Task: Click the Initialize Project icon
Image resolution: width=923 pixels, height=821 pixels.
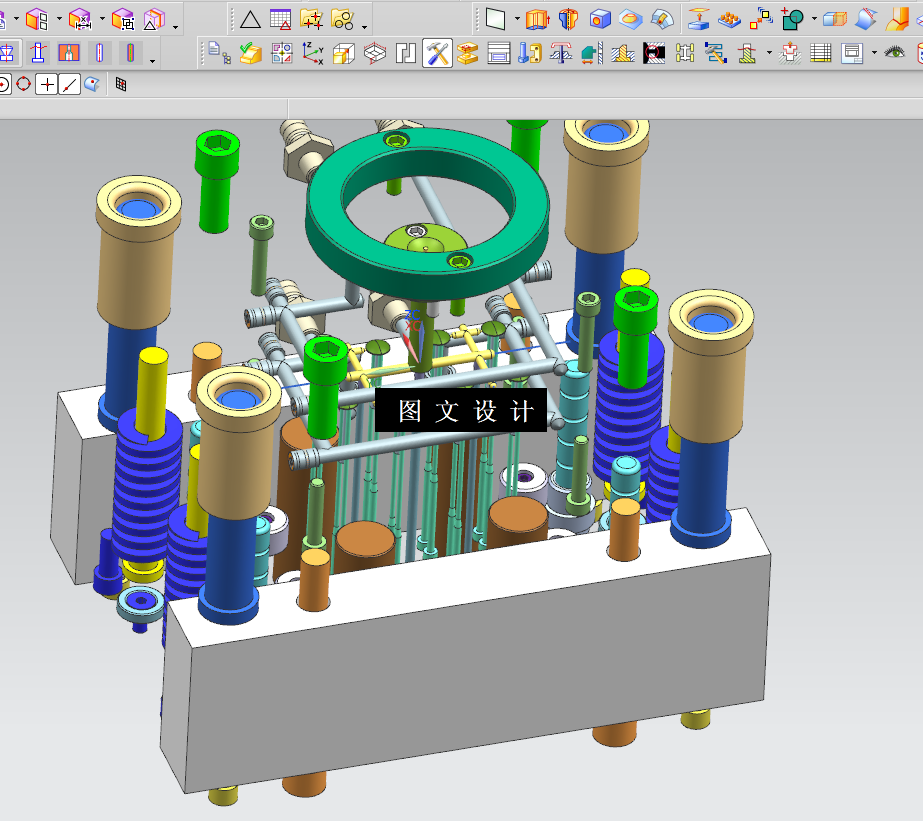Action: point(219,53)
